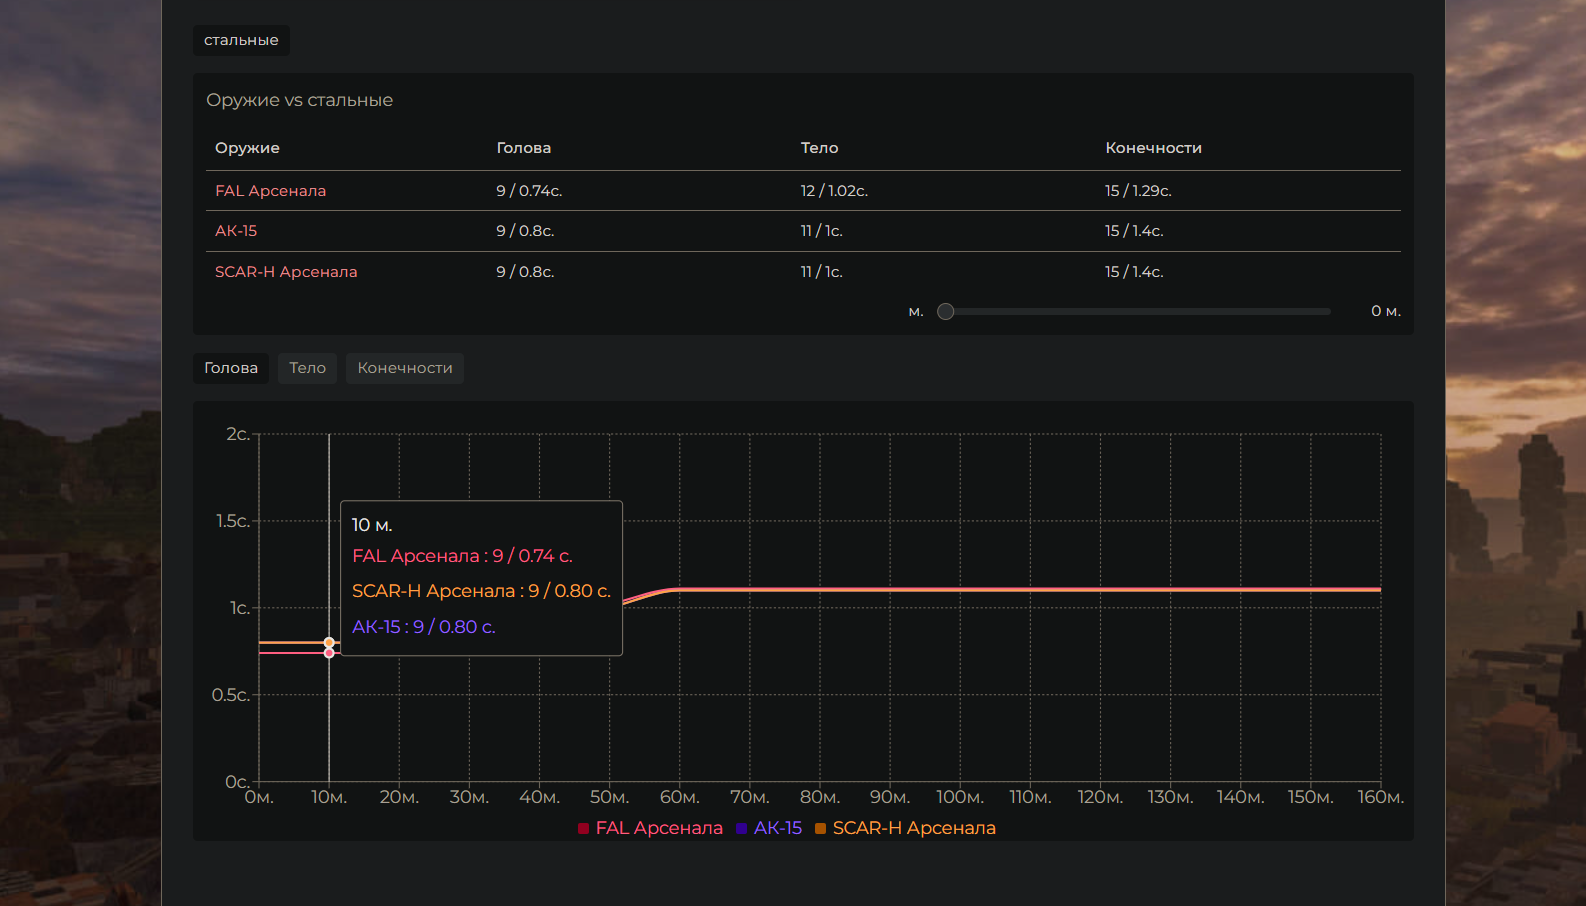1586x906 pixels.
Task: Open FAL Арсенала link in the table
Action: 270,191
